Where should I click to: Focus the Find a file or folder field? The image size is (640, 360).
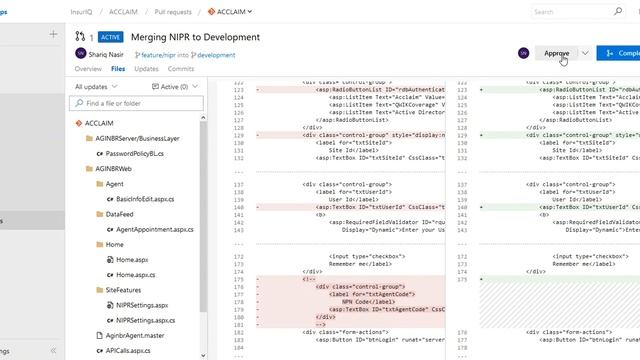click(136, 103)
